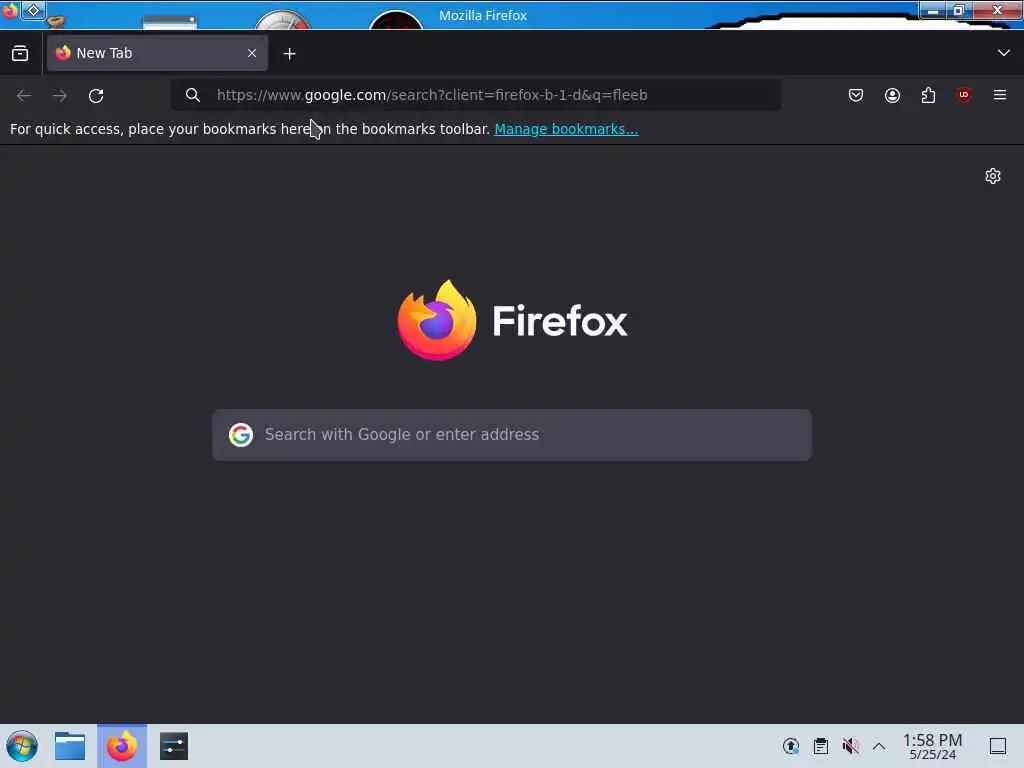Open the Firefox application hamburger menu
Screen dimensions: 1024x768
(1000, 95)
